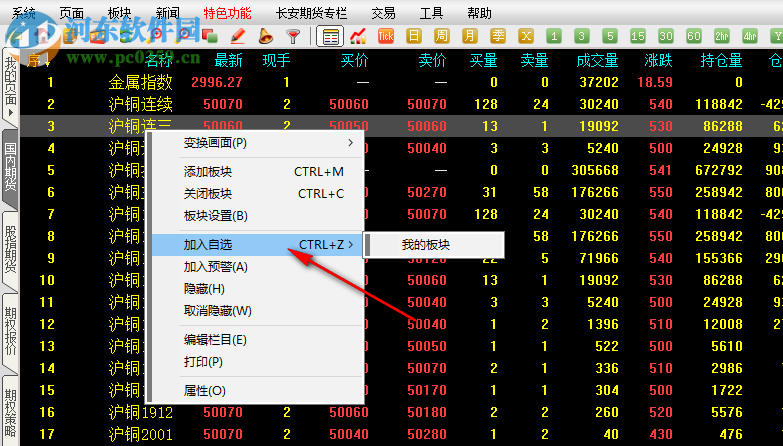Click the 最新 column header

click(228, 60)
